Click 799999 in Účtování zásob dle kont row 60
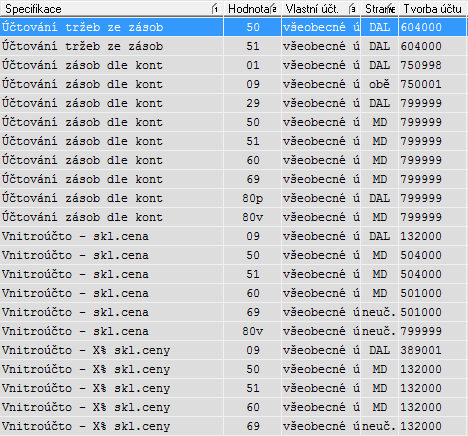This screenshot has width=468, height=436. [421, 160]
